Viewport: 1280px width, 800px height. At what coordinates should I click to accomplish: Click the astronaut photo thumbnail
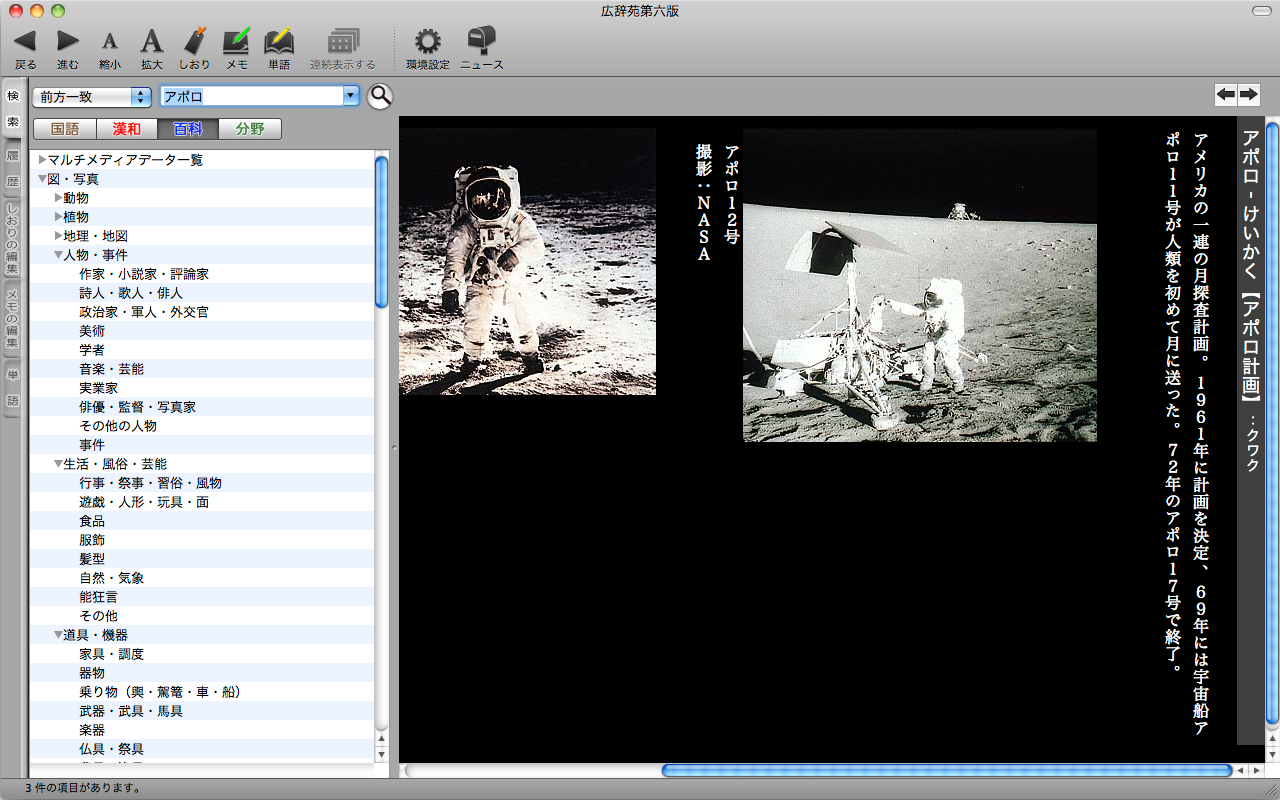point(528,261)
